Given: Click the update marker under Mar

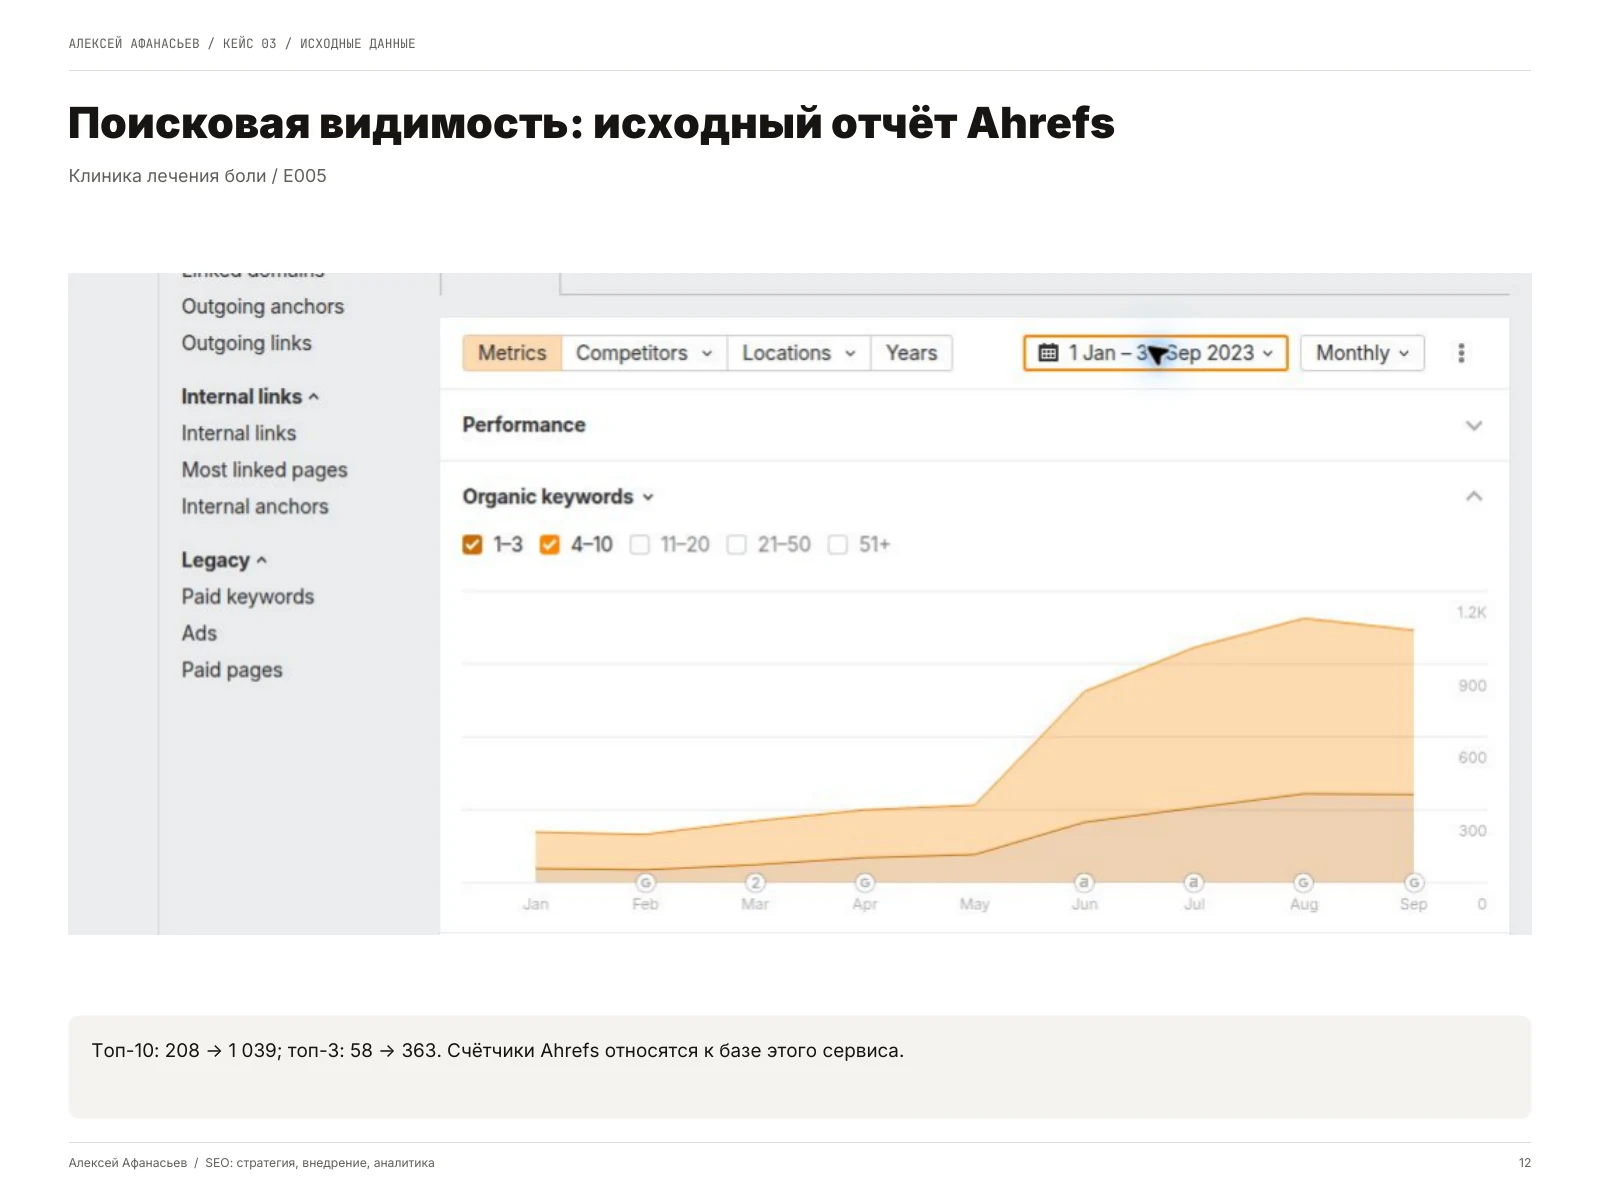Looking at the screenshot, I should pos(755,883).
